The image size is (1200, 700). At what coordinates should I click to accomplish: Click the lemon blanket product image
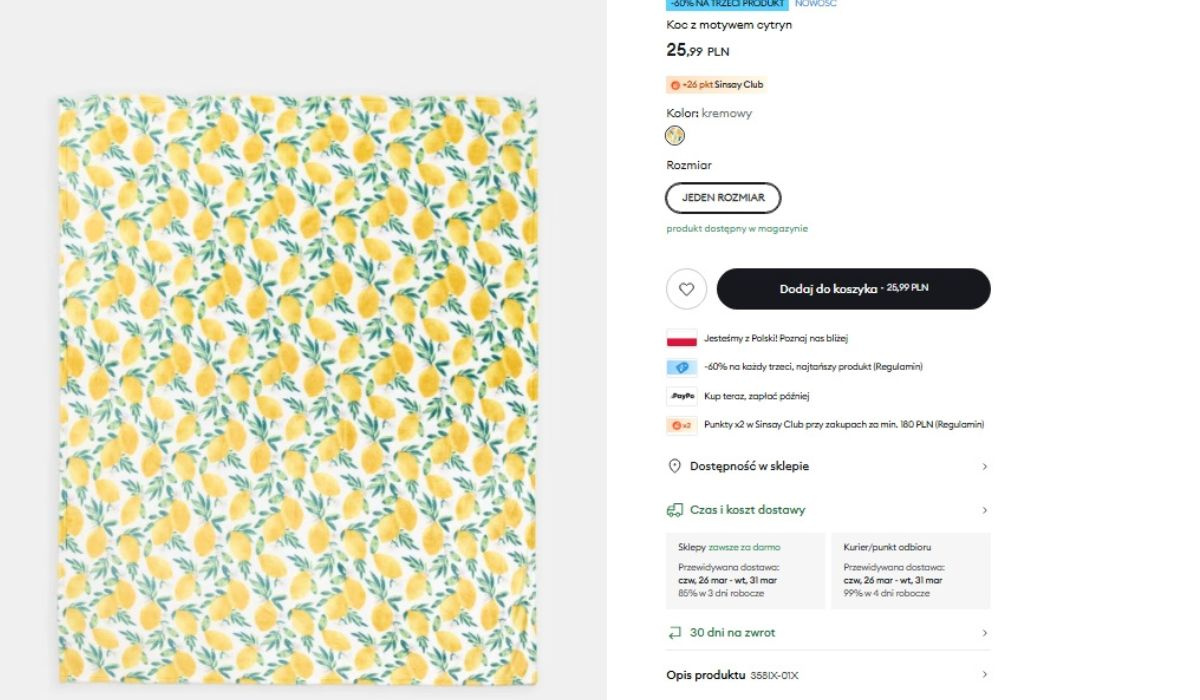pos(297,390)
